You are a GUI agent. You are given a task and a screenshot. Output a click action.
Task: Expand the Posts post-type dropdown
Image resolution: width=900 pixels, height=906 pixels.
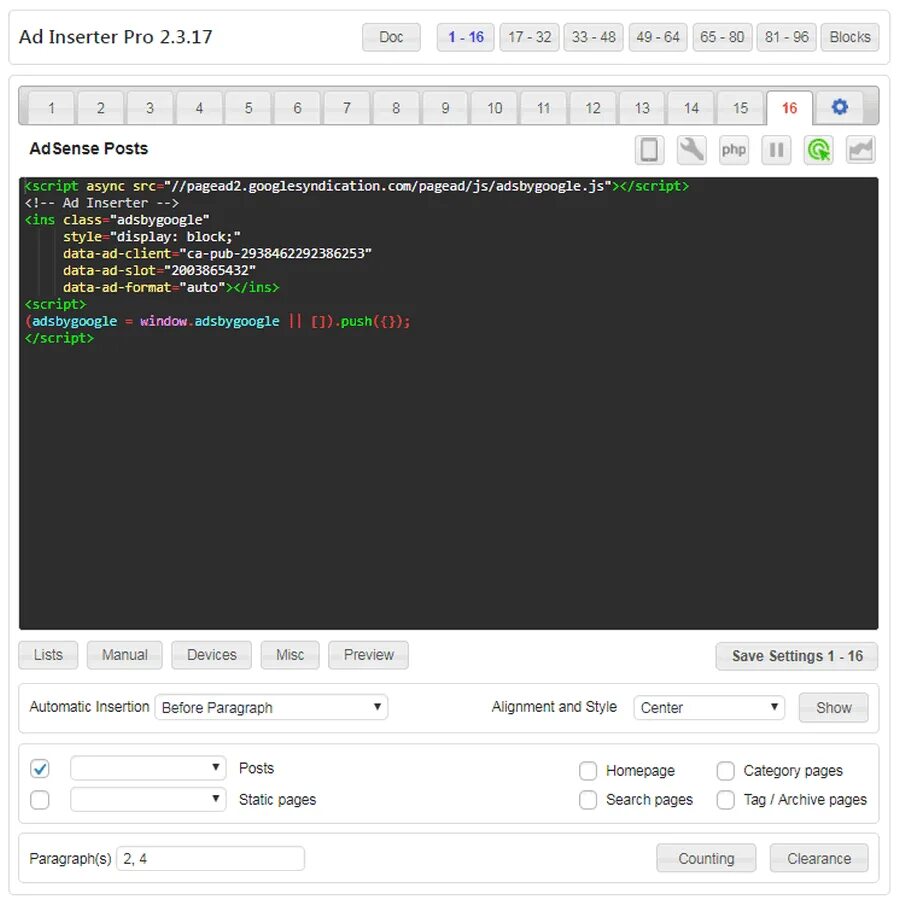tap(147, 768)
